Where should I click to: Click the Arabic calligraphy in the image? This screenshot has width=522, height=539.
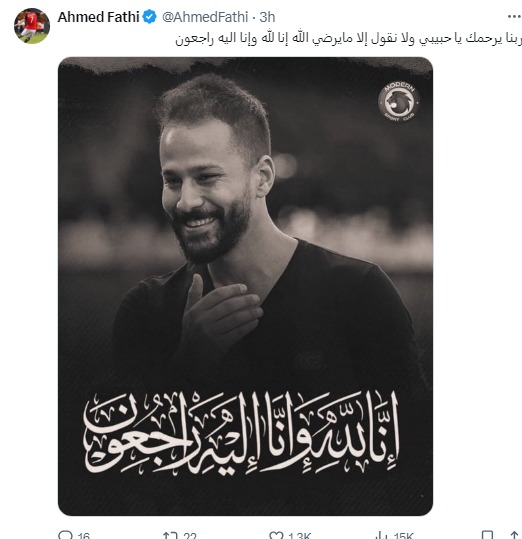pos(242,432)
